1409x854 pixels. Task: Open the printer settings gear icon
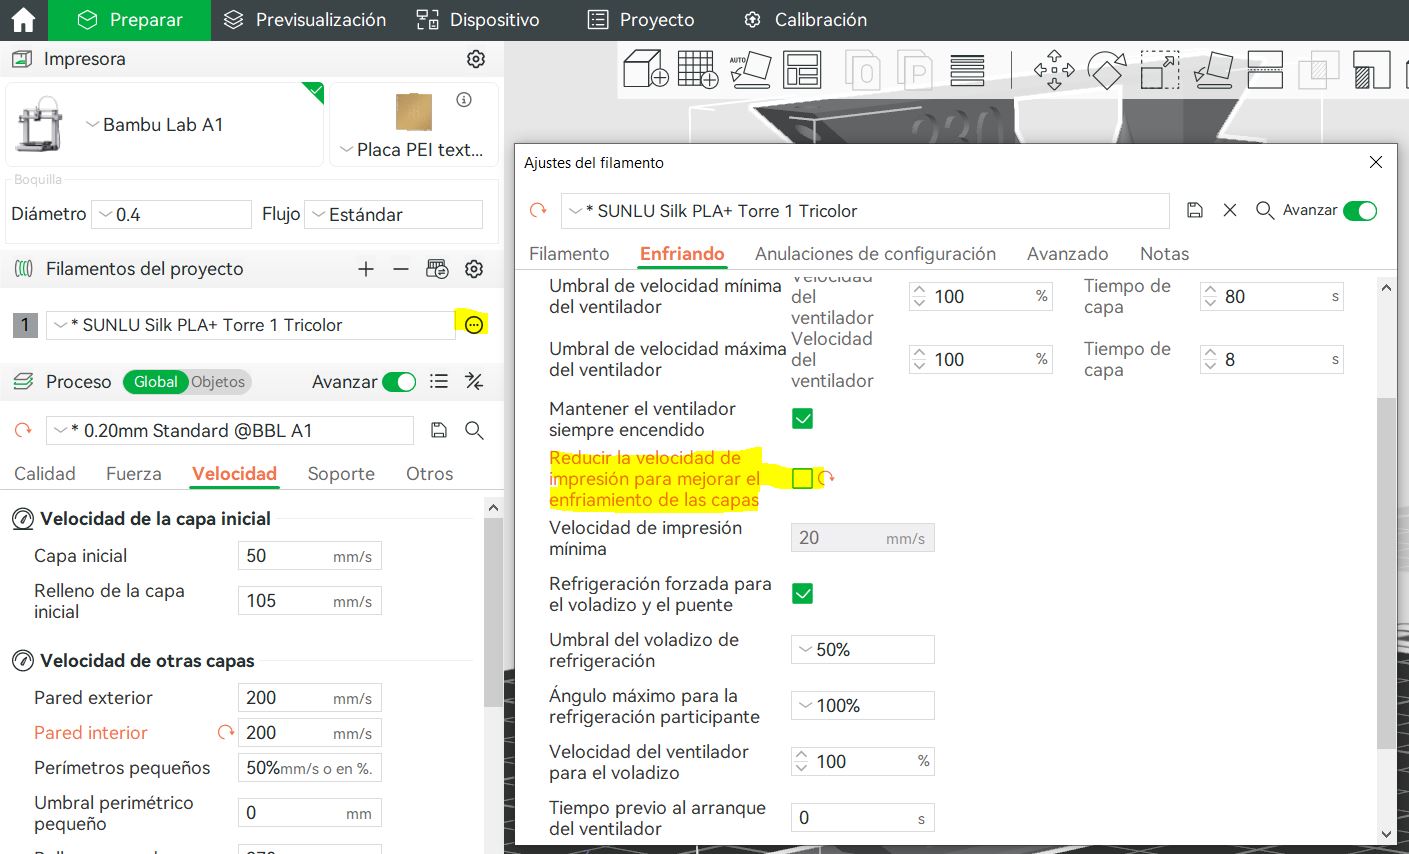[476, 59]
